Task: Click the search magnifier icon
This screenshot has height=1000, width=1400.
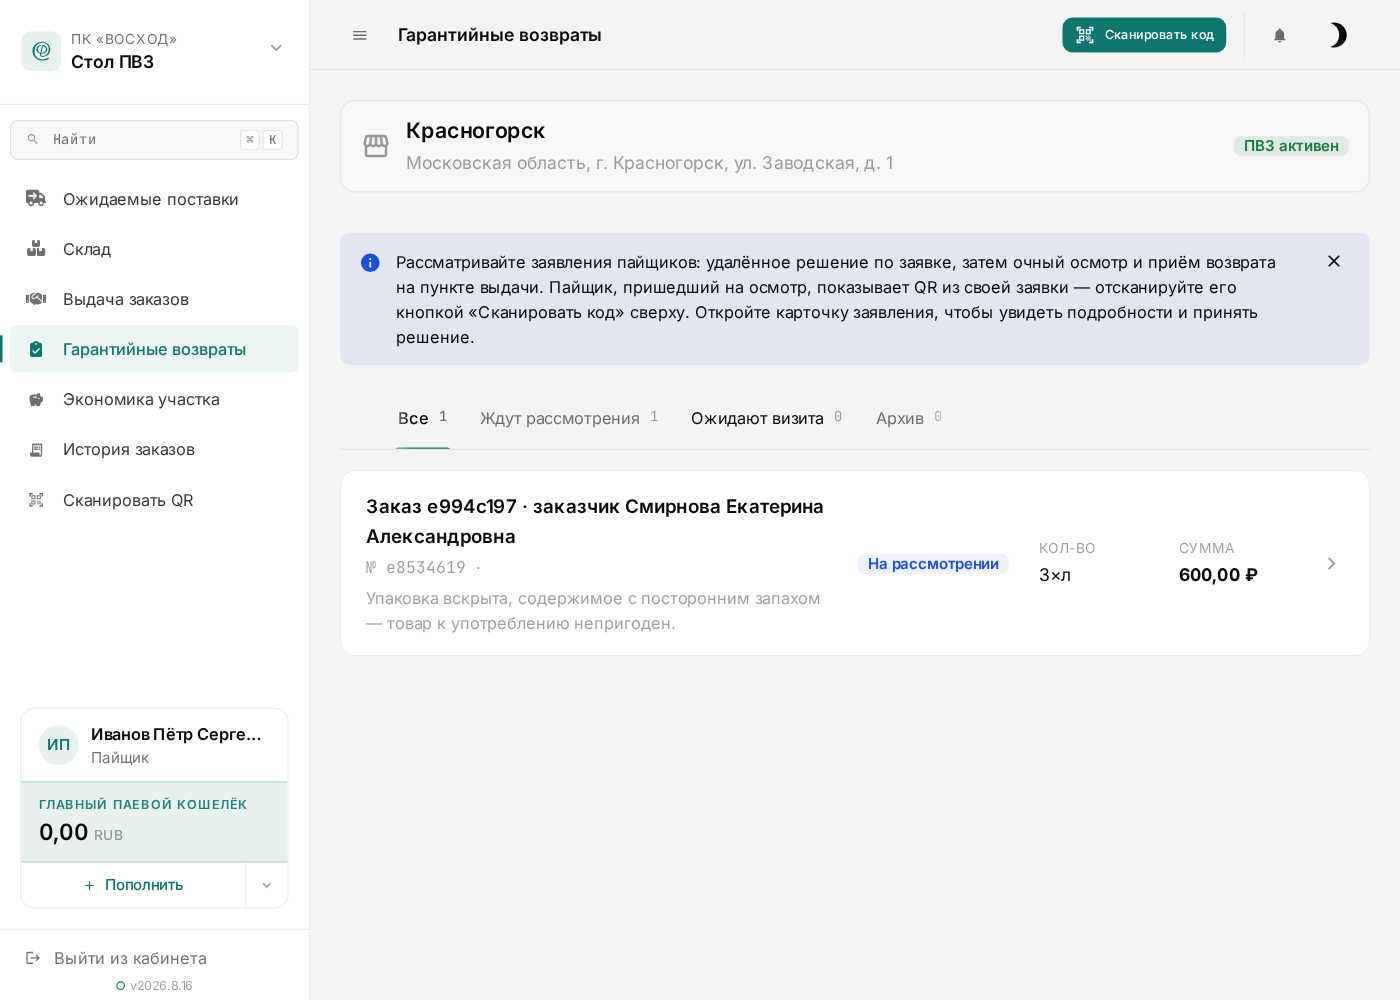Action: [33, 139]
